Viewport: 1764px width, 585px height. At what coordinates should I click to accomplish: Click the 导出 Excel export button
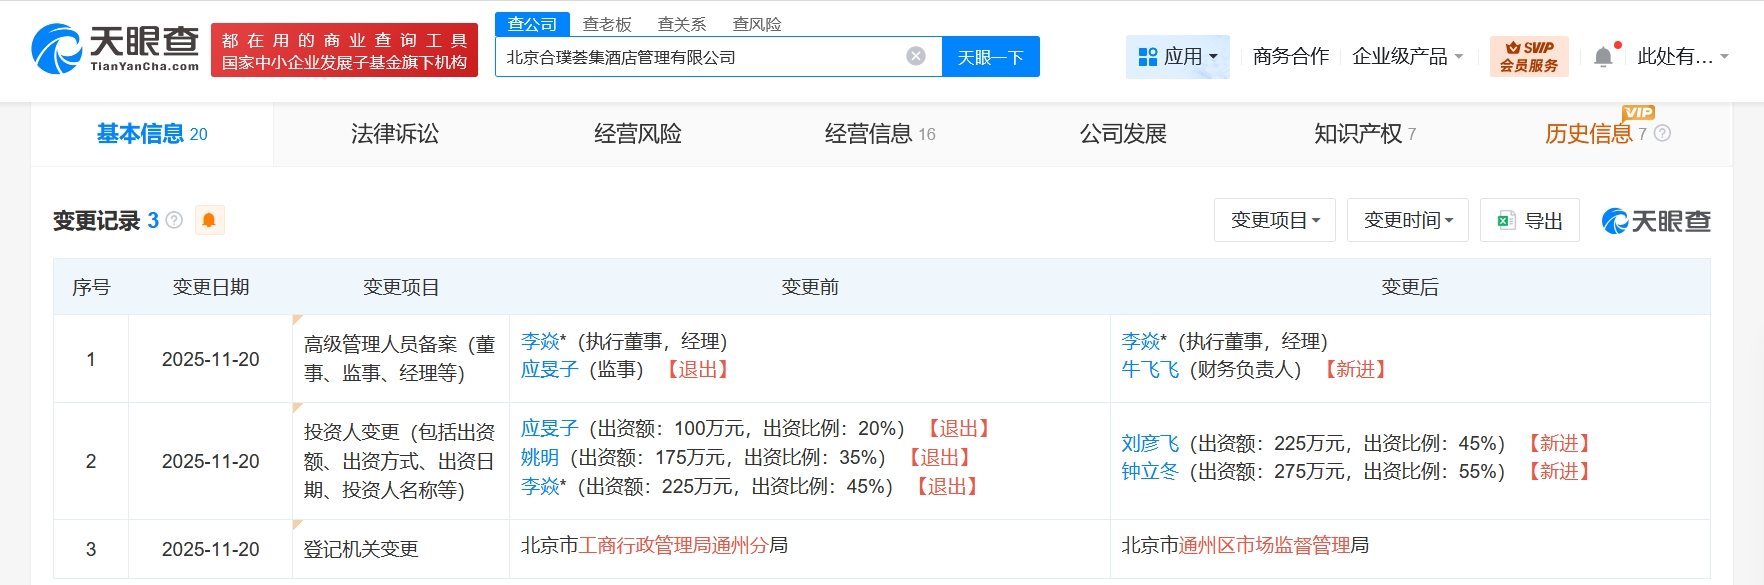[x=1529, y=220]
